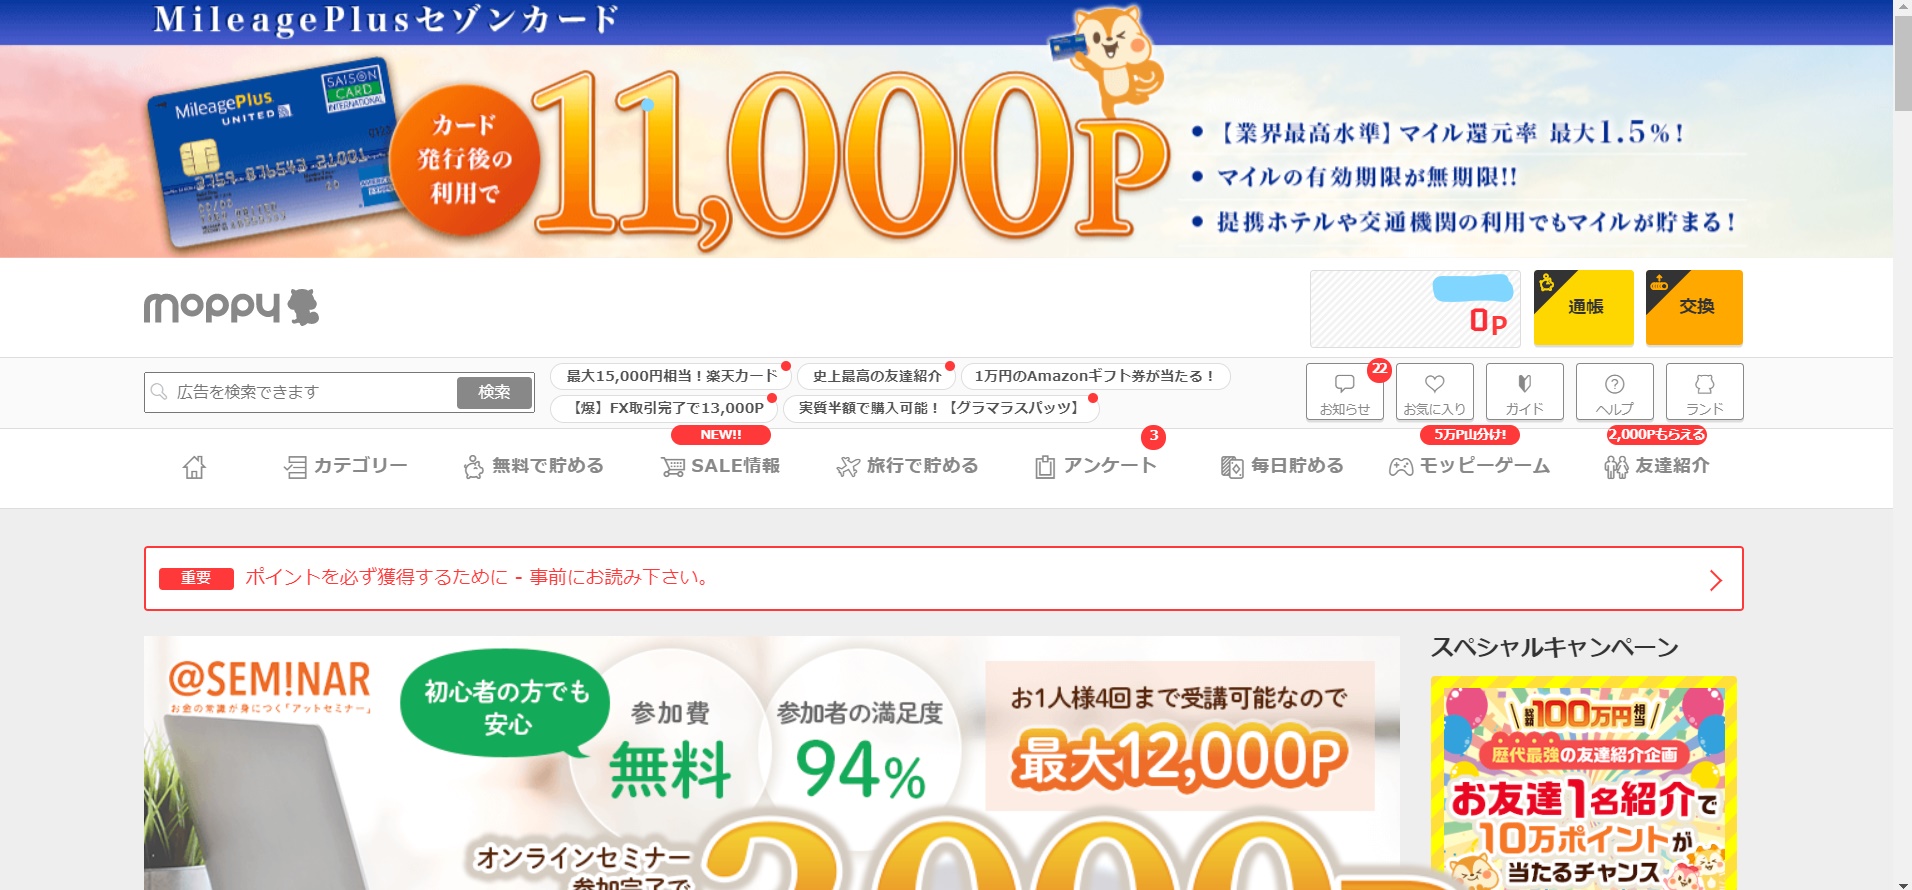Screen dimensions: 1912x890
Task: Open the ヘルプ question mark icon
Action: coord(1614,392)
